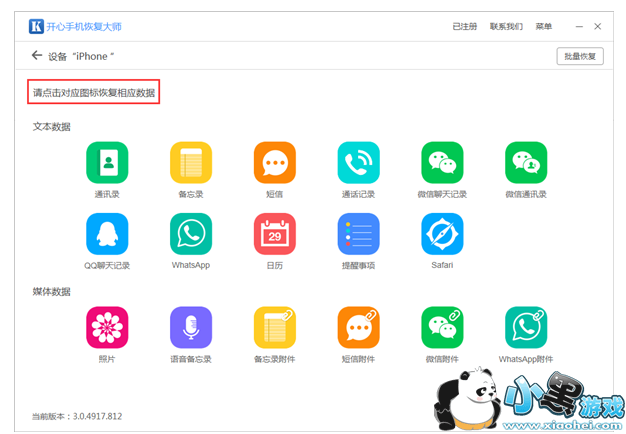Image resolution: width=626 pixels, height=434 pixels.
Task: Click the back arrow beside 设备
Action: coord(37,55)
